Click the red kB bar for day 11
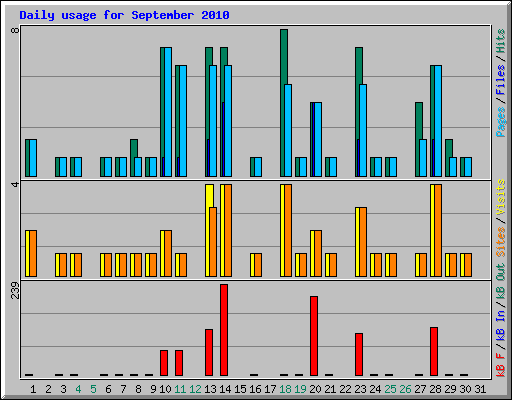The image size is (512, 400). (179, 363)
